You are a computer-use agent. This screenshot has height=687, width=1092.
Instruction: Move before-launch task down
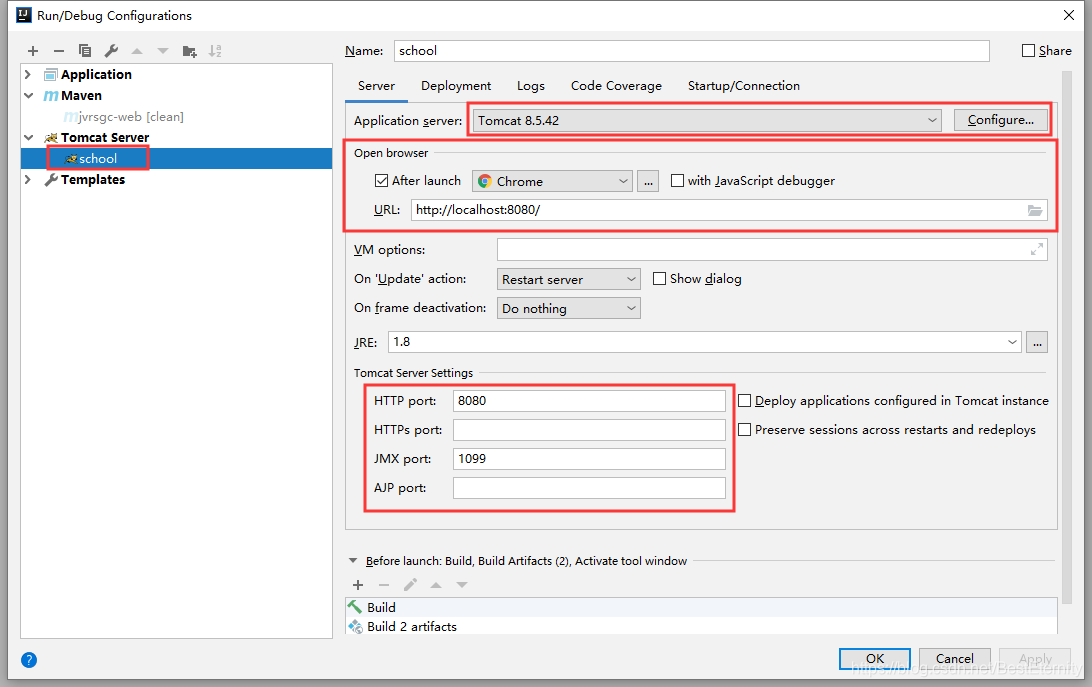(462, 585)
